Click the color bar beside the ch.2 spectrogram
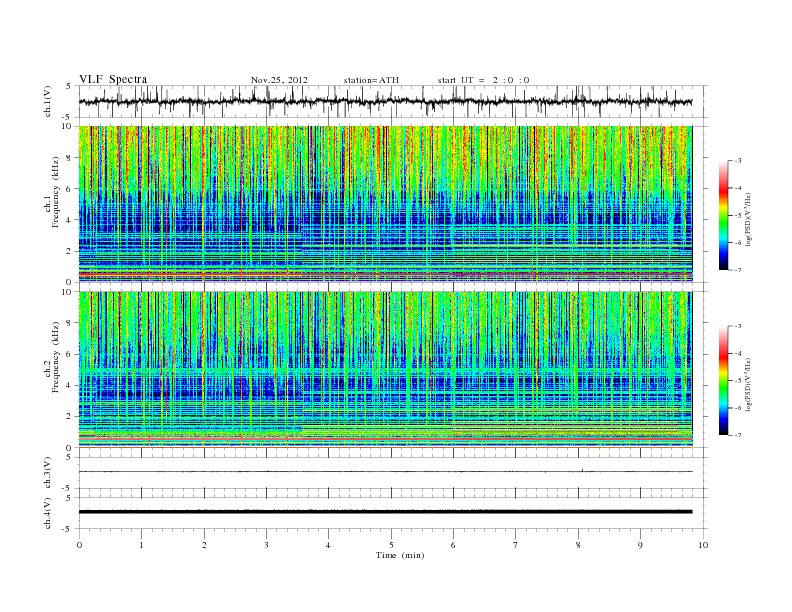 point(723,381)
